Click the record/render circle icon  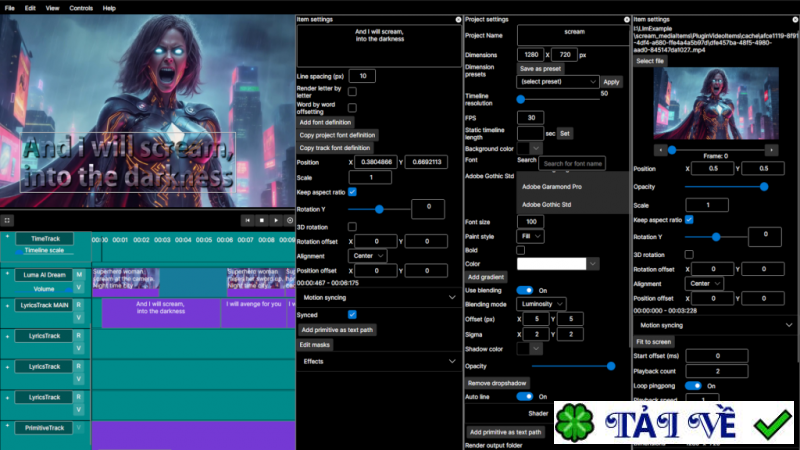[x=290, y=220]
